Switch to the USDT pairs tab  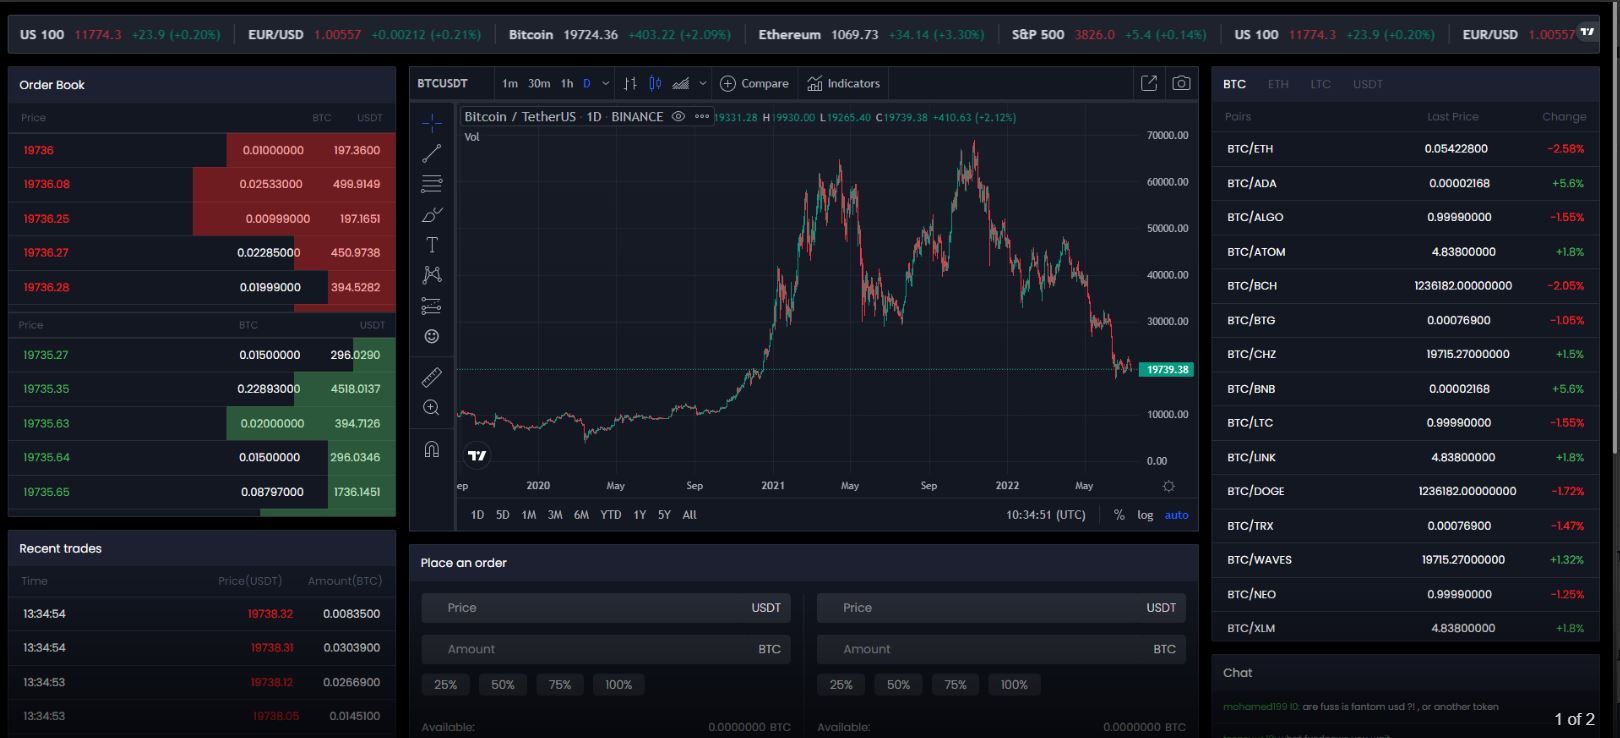coord(1367,84)
